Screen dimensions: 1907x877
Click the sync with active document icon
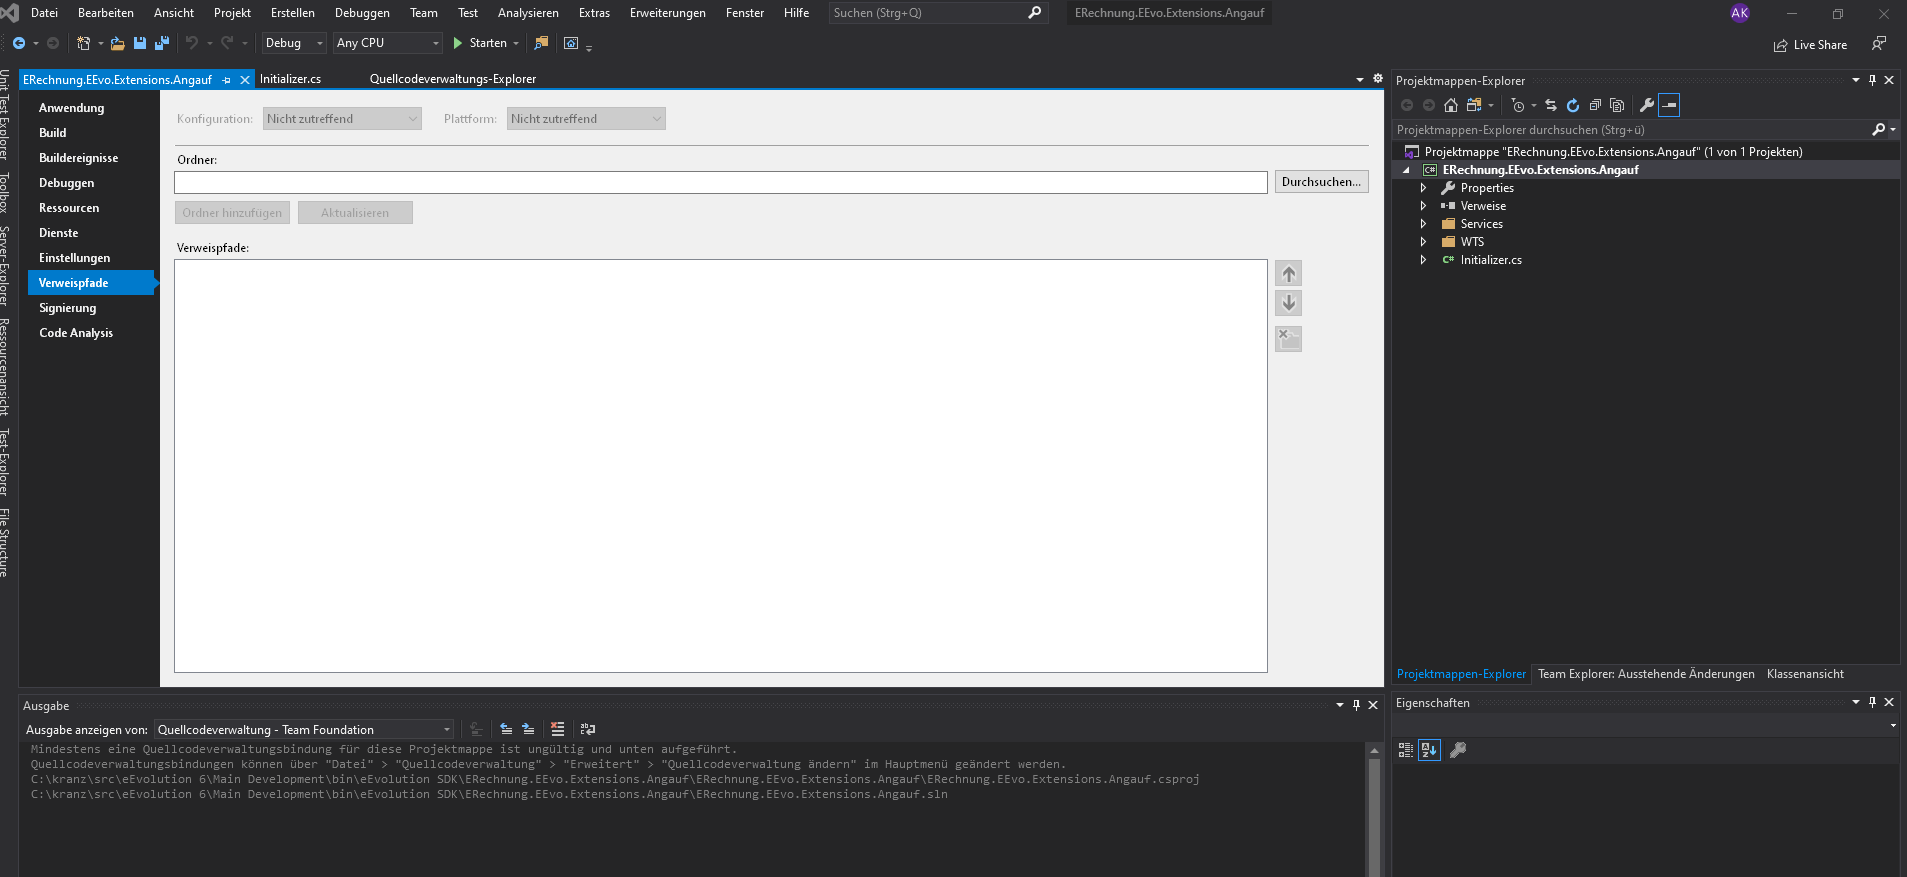click(x=1551, y=105)
